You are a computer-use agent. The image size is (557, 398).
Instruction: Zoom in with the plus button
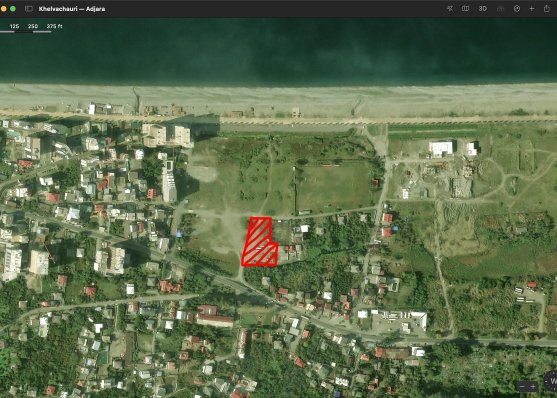532,386
